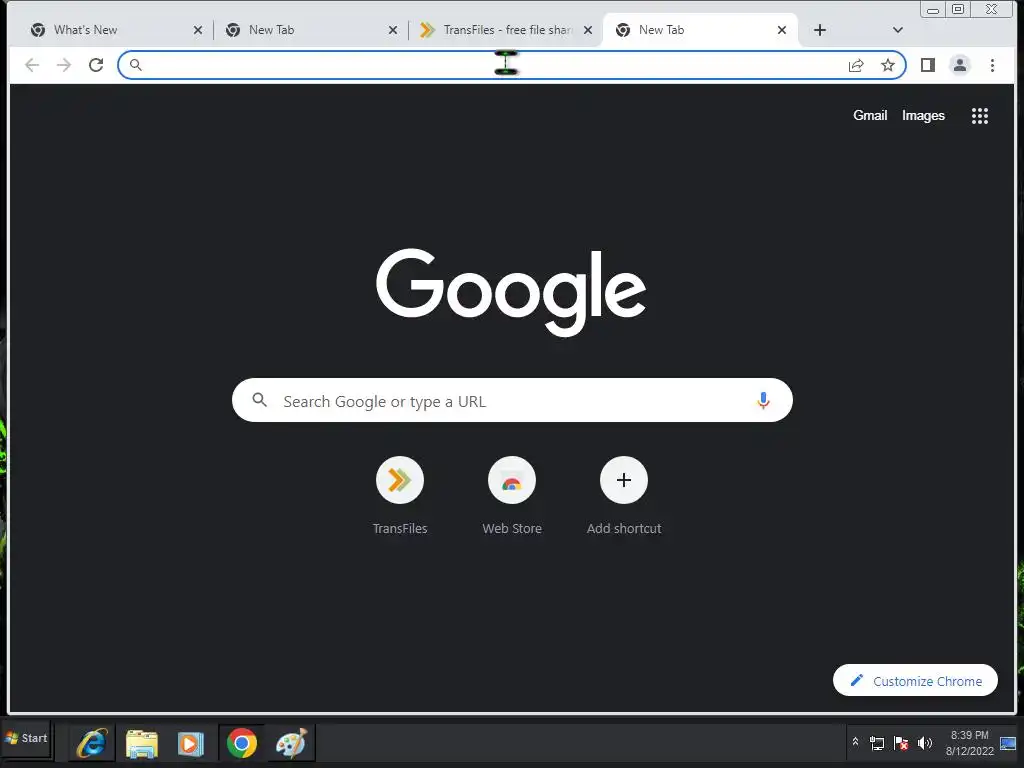
Task: Open Chrome's three-dot menu
Action: point(992,65)
